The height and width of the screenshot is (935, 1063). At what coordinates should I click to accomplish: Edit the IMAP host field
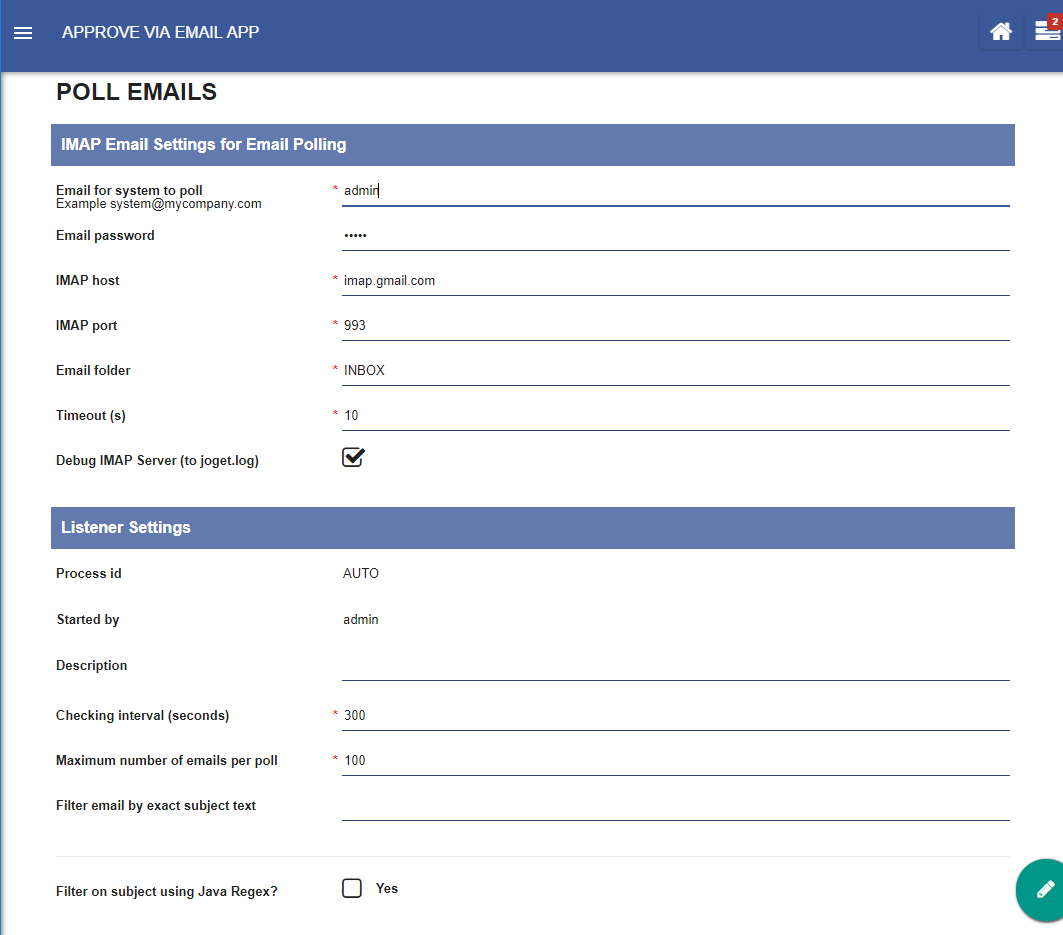pyautogui.click(x=675, y=281)
